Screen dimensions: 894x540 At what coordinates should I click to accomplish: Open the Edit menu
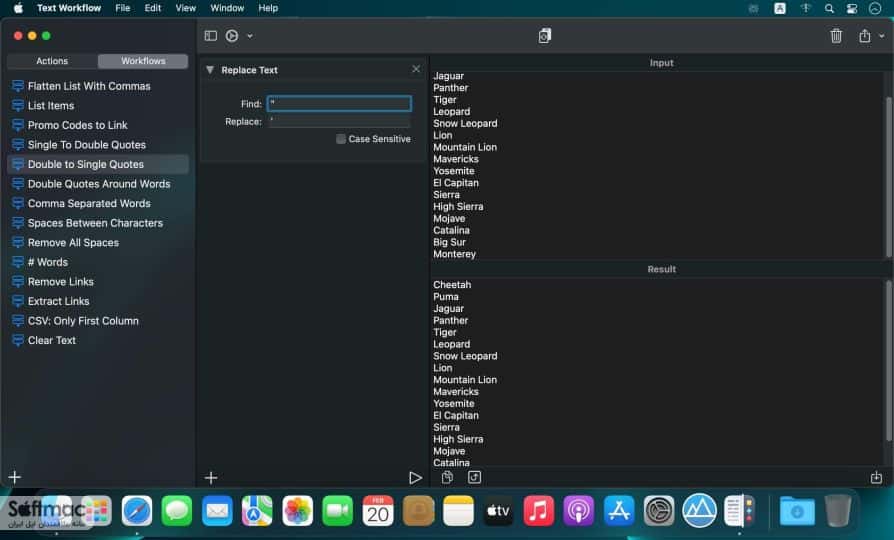152,8
